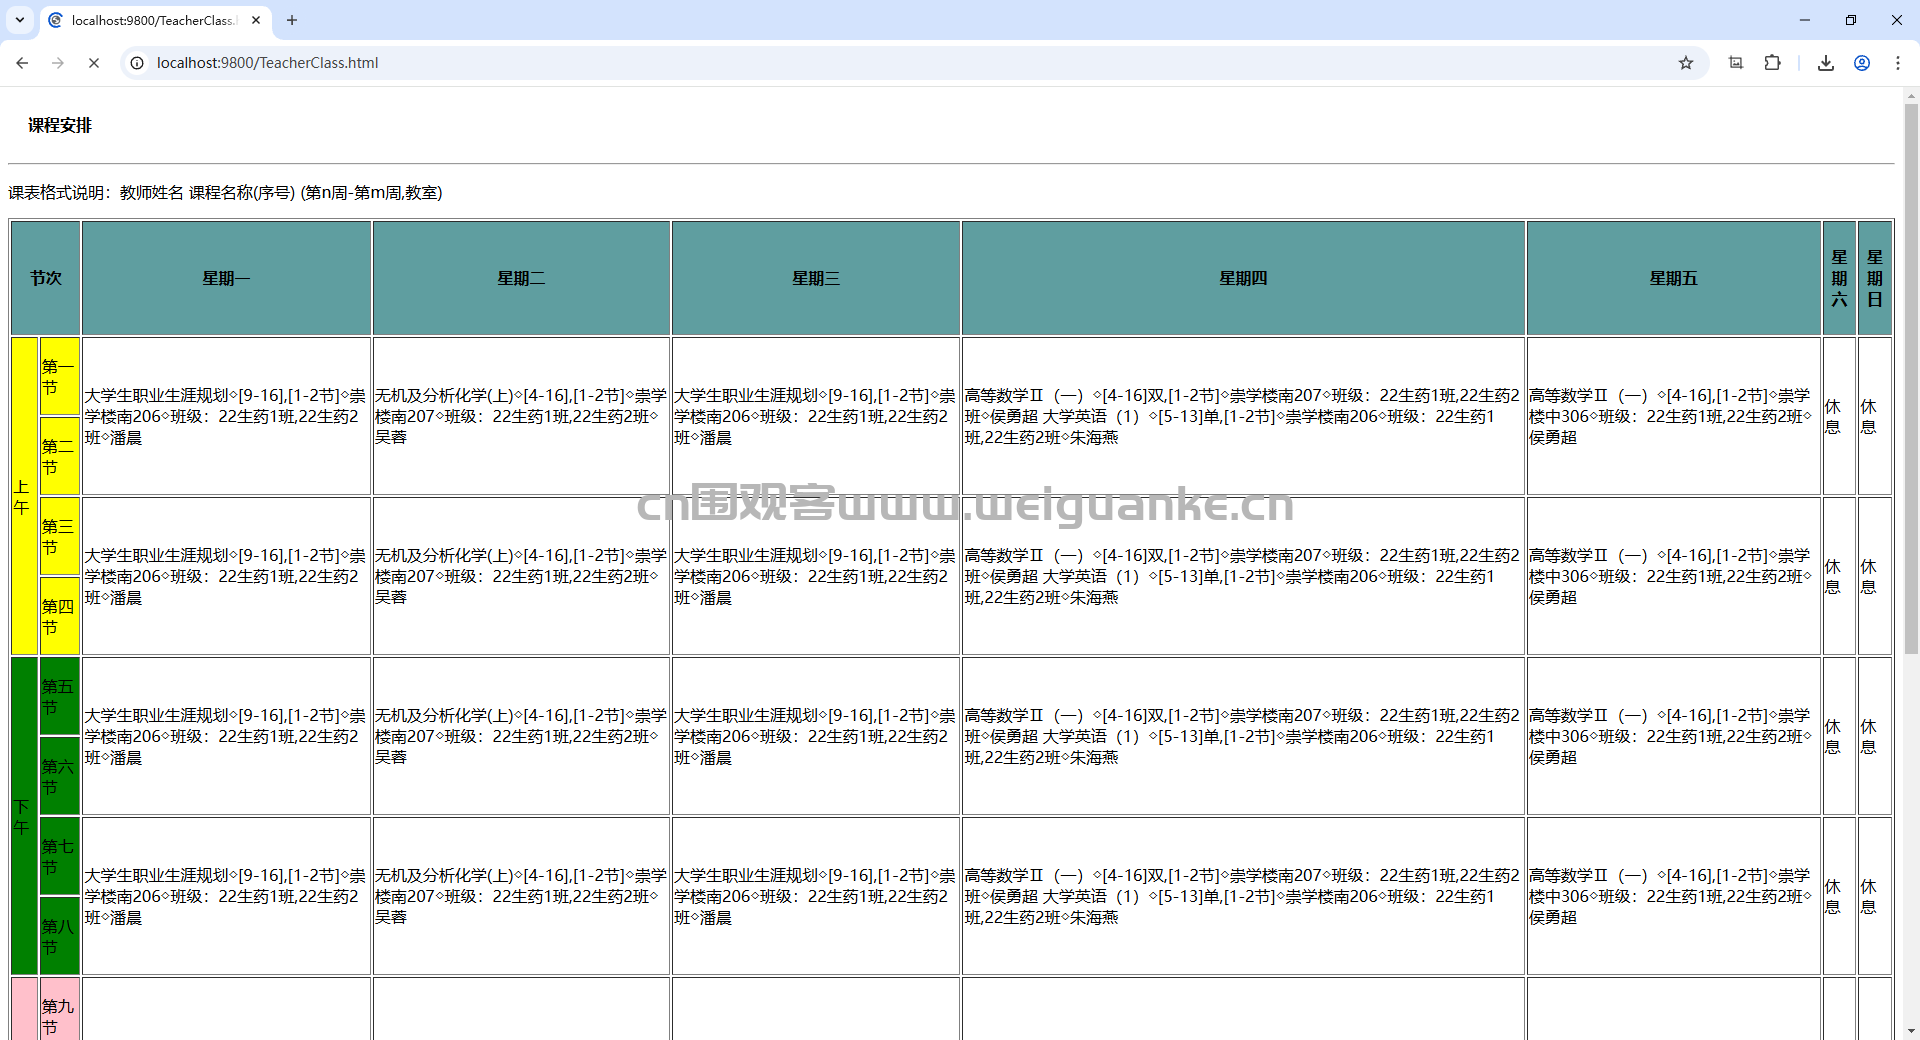Click the green 下午 row label
1920x1040 pixels.
[24, 816]
